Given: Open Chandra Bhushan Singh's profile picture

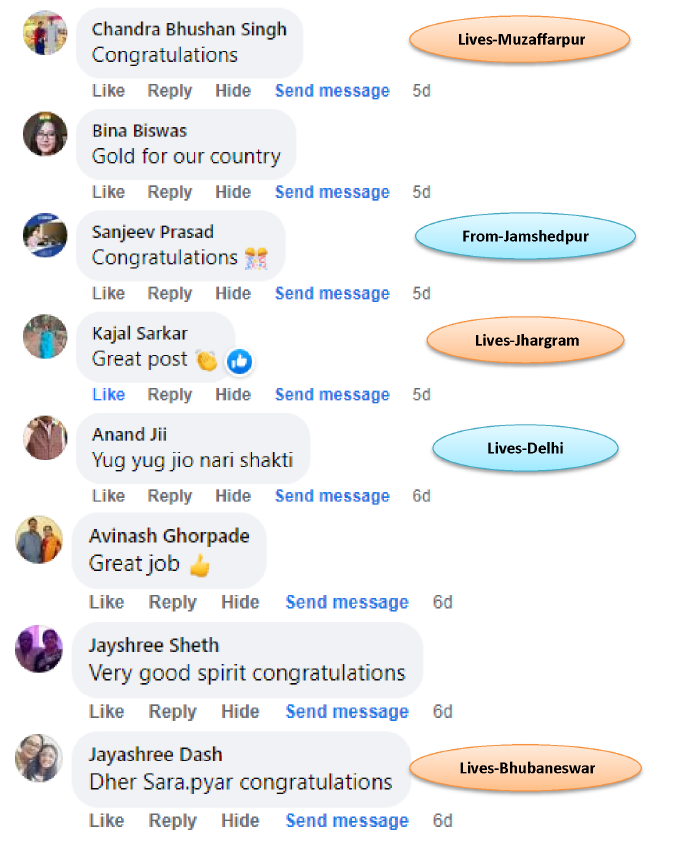Looking at the screenshot, I should click(45, 33).
